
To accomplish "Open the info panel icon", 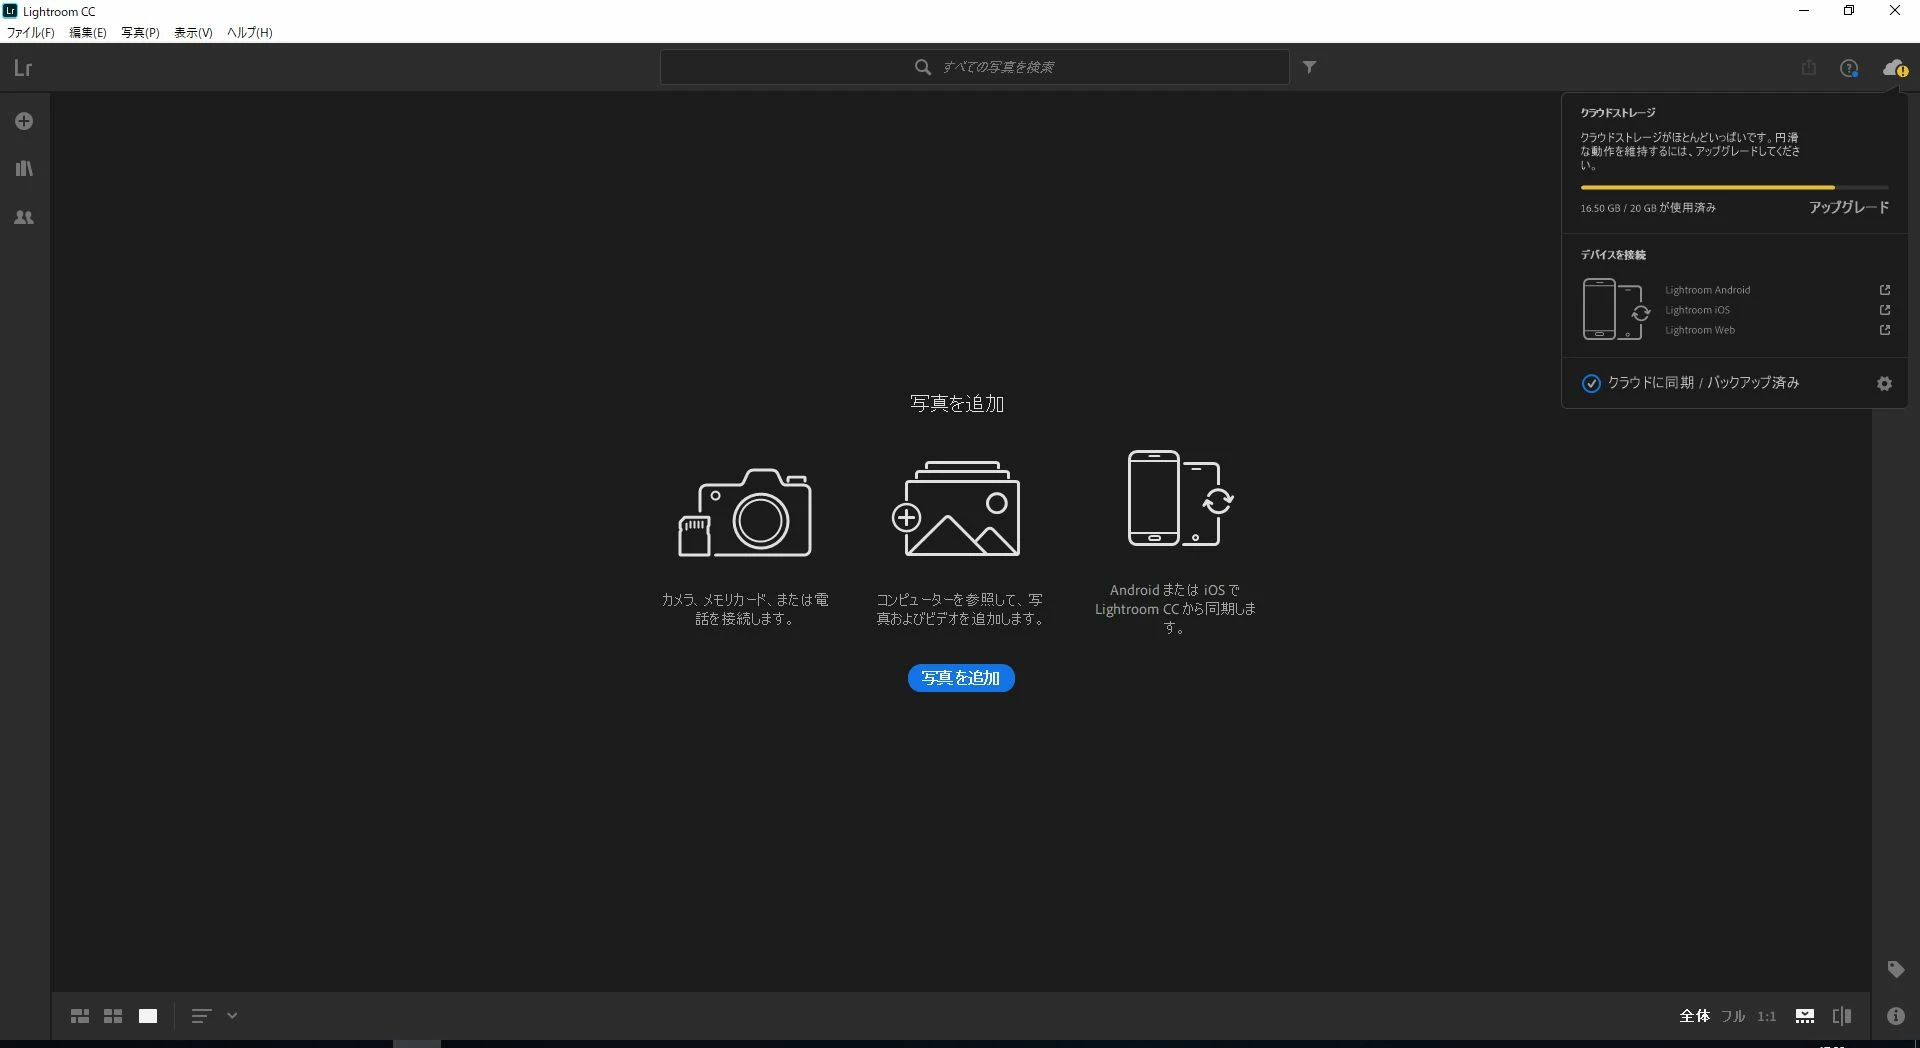I will 1895,1016.
